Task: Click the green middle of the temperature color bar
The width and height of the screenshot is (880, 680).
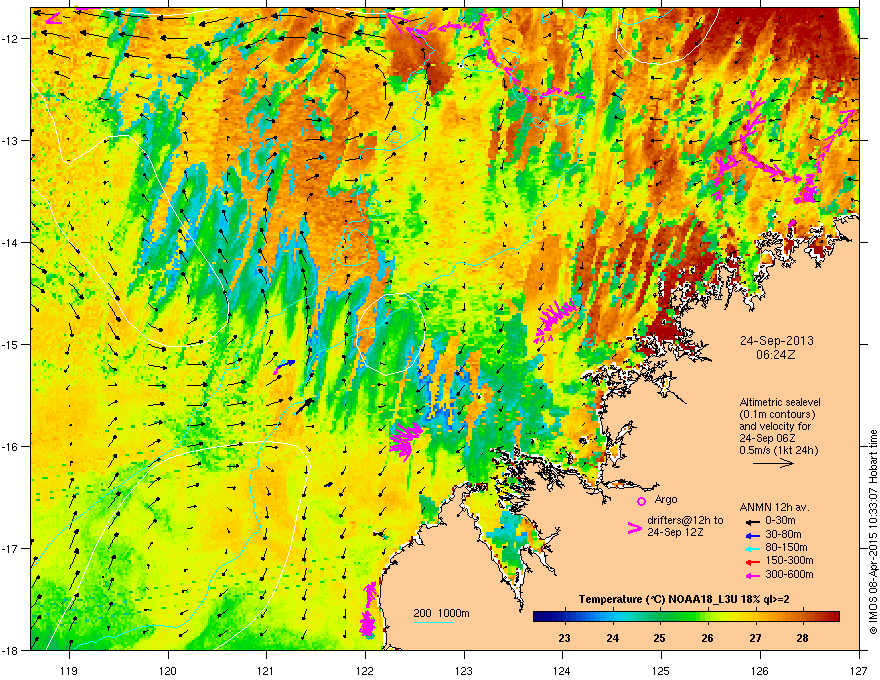Action: 686,617
